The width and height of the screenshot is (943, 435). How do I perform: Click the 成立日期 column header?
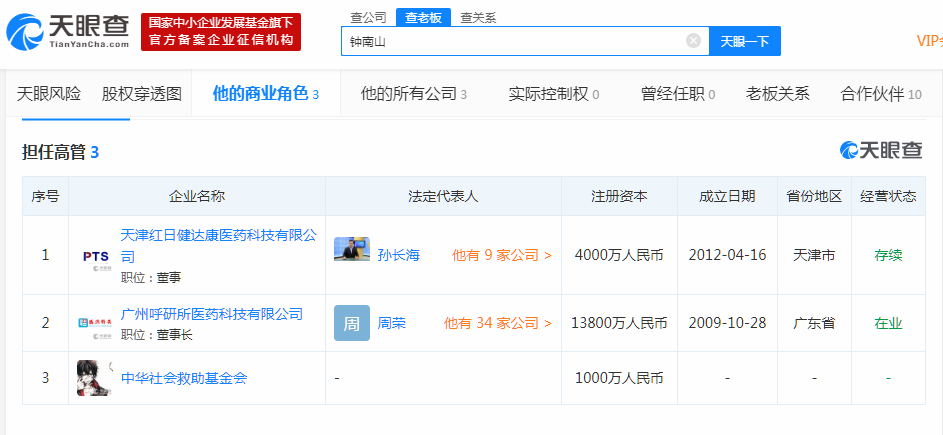click(727, 196)
